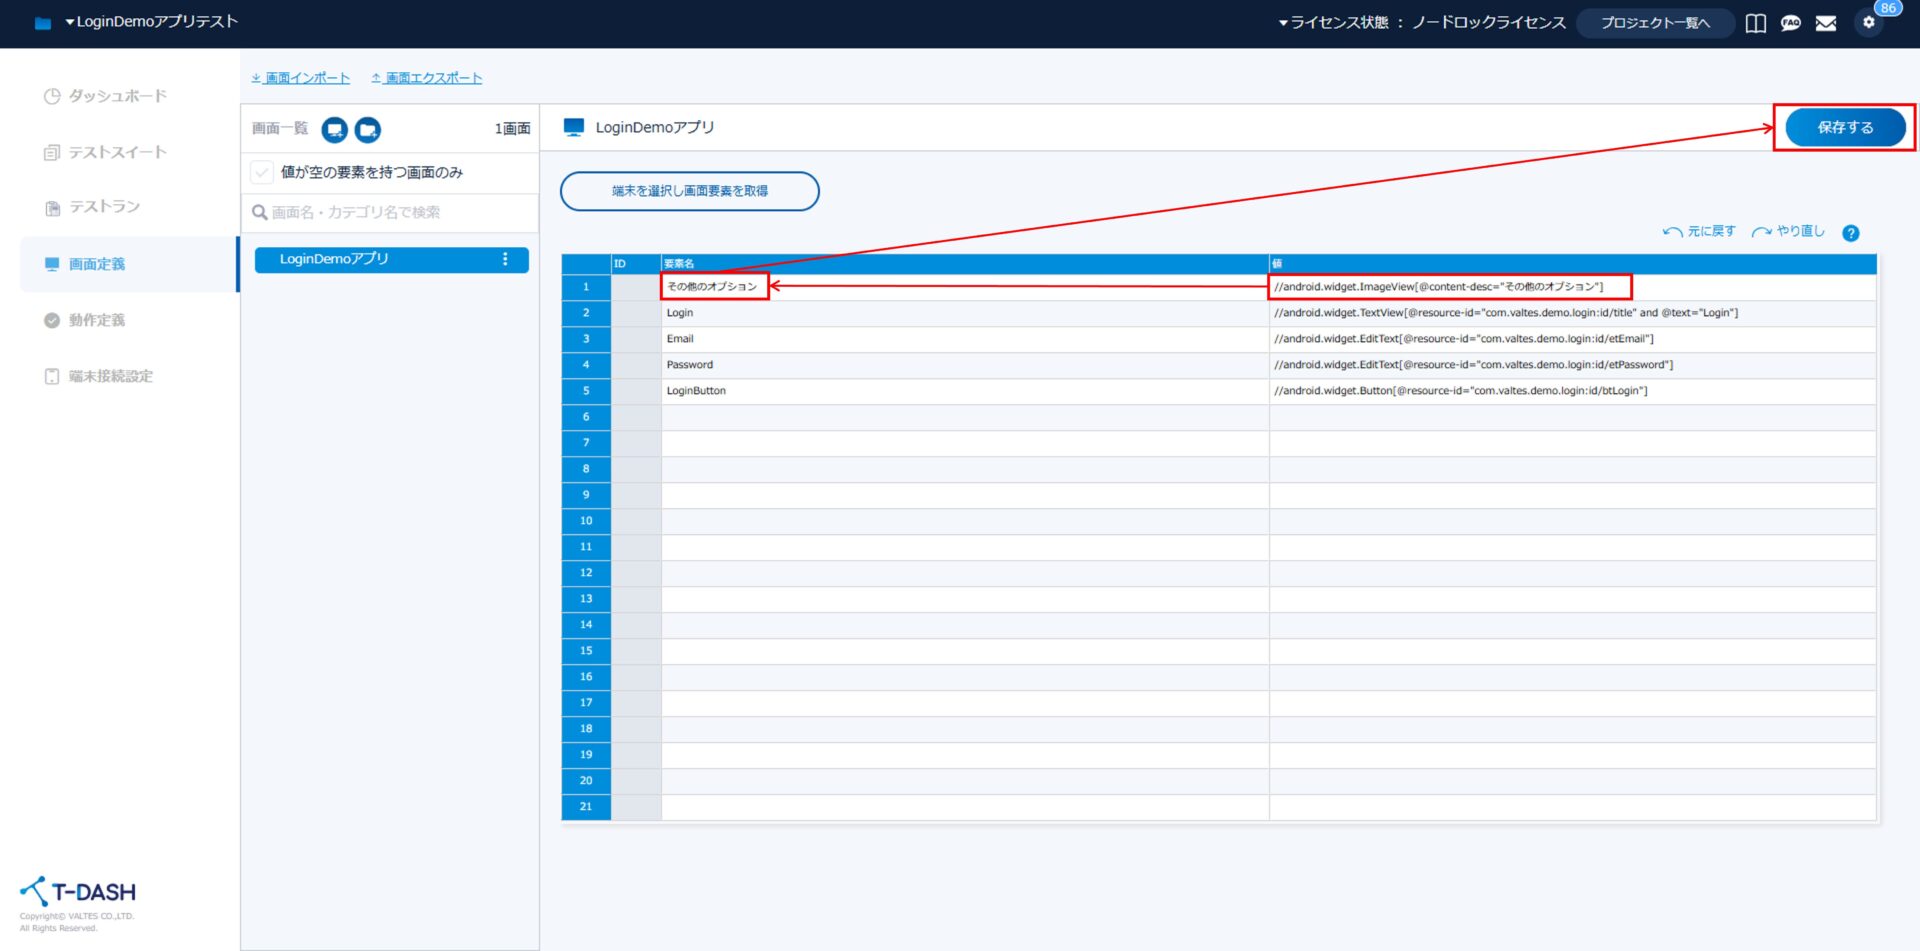The width and height of the screenshot is (1920, 951).
Task: Click the 保存する save button
Action: [1844, 128]
